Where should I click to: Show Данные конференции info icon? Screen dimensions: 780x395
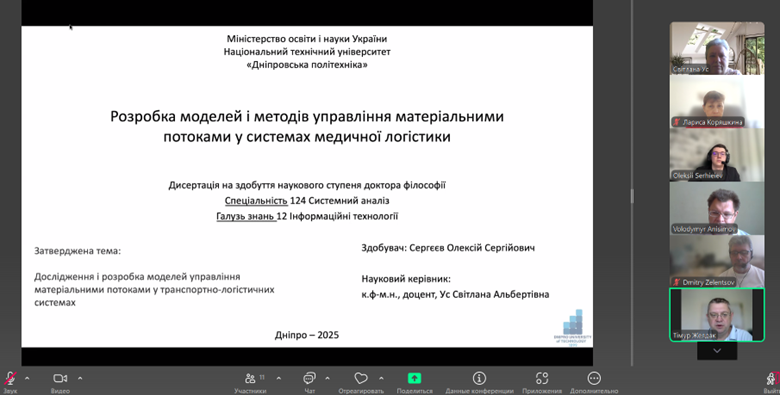point(479,379)
